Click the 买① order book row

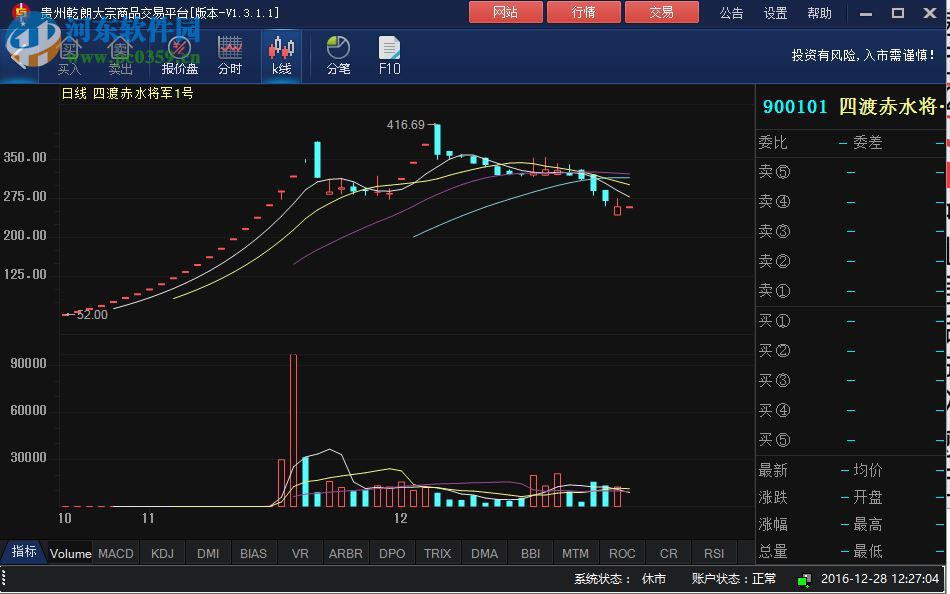click(x=851, y=321)
